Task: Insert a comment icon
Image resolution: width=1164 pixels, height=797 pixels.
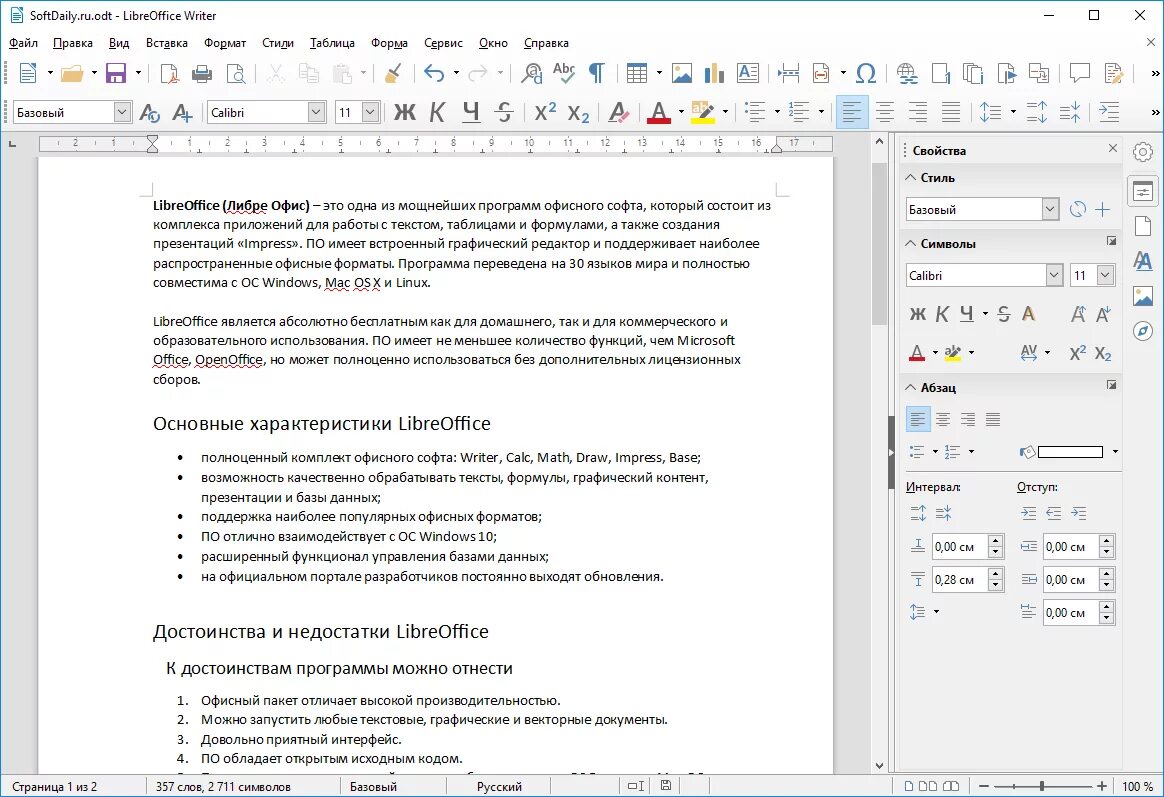Action: coord(1079,73)
